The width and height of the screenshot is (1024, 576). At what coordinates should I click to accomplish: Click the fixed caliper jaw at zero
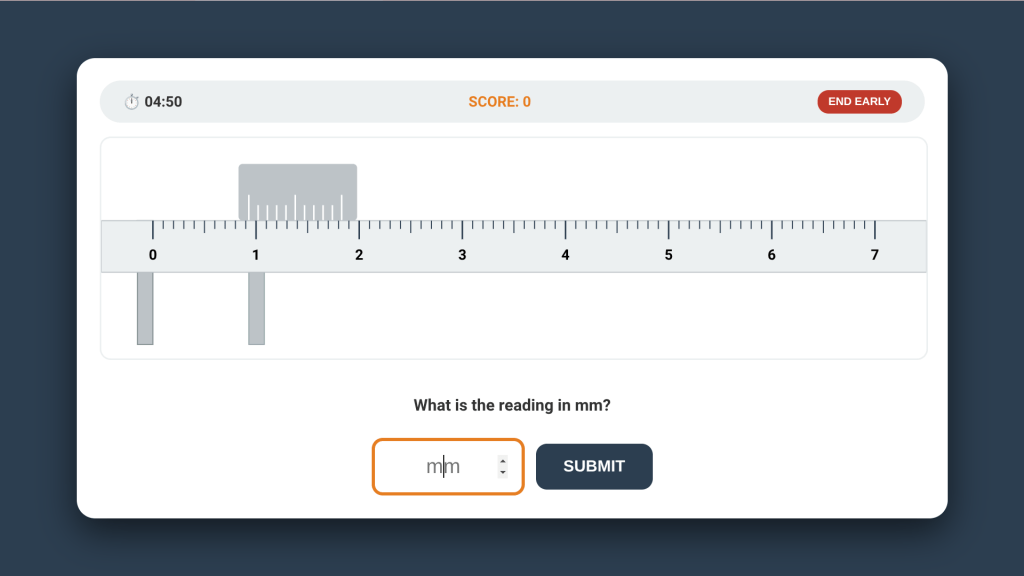[x=145, y=308]
